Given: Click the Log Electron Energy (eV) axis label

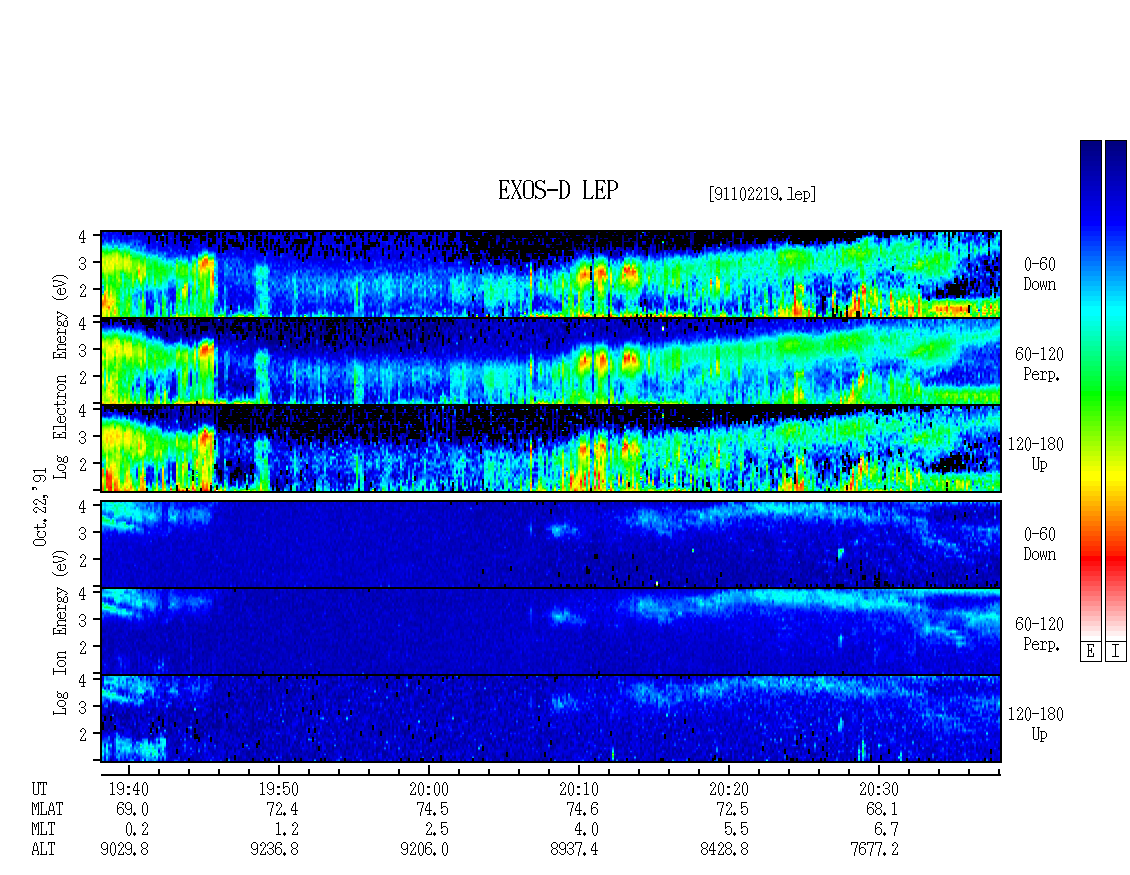Looking at the screenshot, I should [61, 376].
